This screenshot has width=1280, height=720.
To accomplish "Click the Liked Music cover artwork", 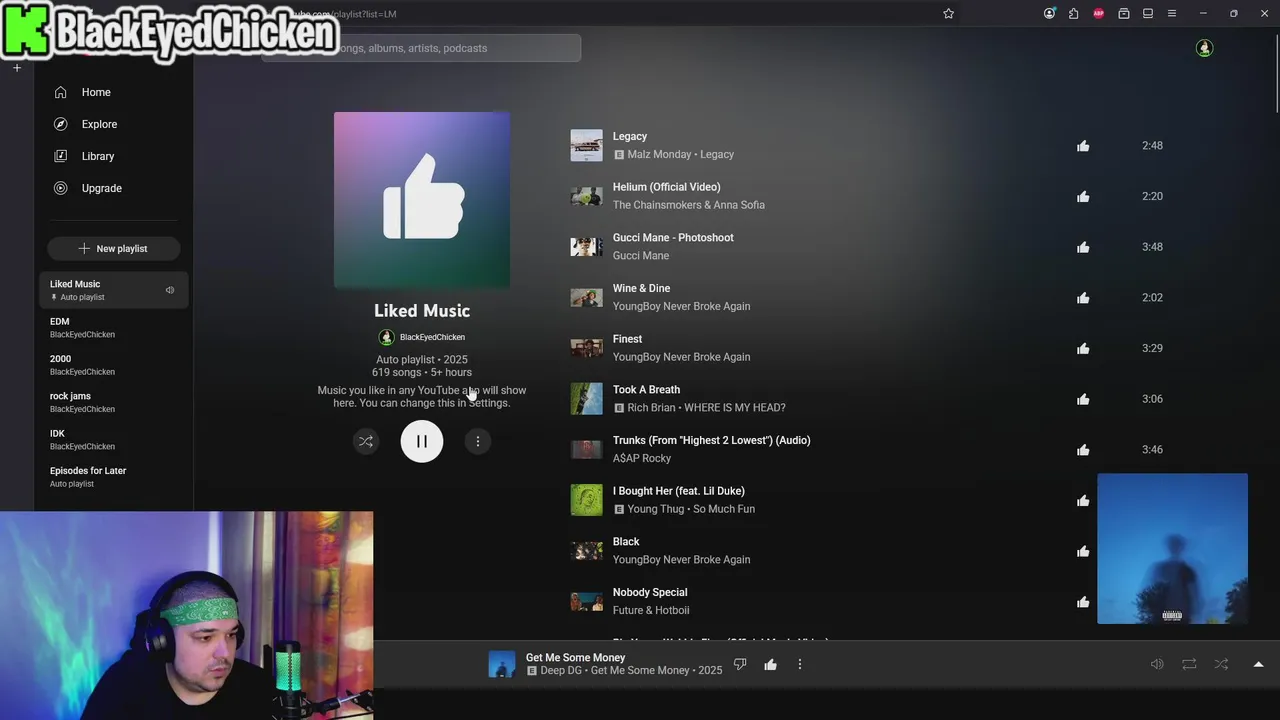I will point(422,200).
